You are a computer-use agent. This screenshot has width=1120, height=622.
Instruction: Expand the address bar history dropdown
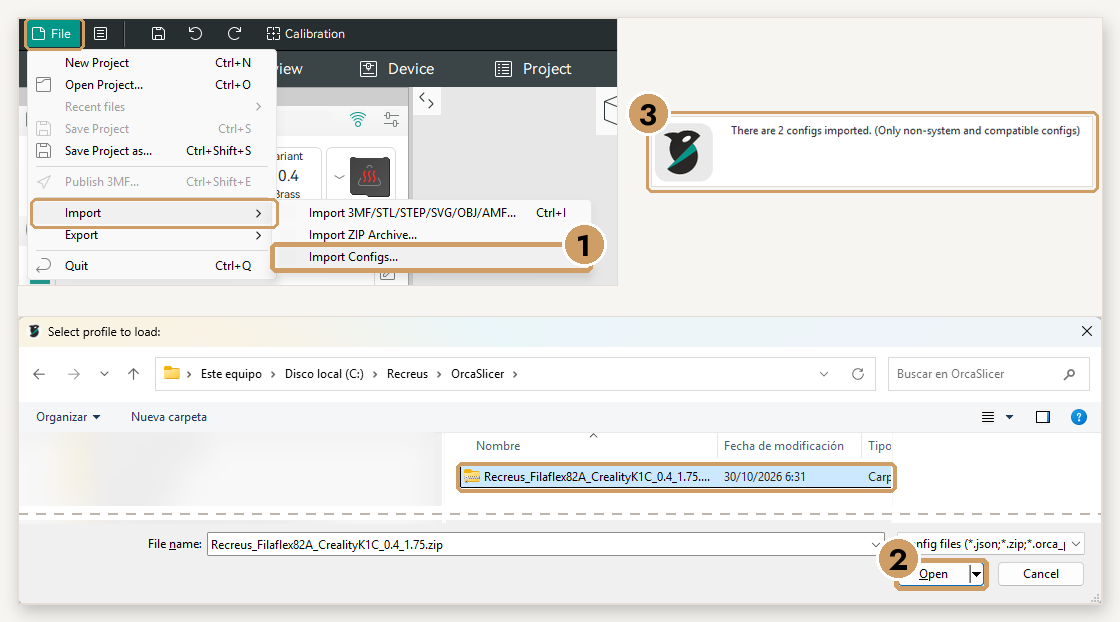click(x=824, y=374)
